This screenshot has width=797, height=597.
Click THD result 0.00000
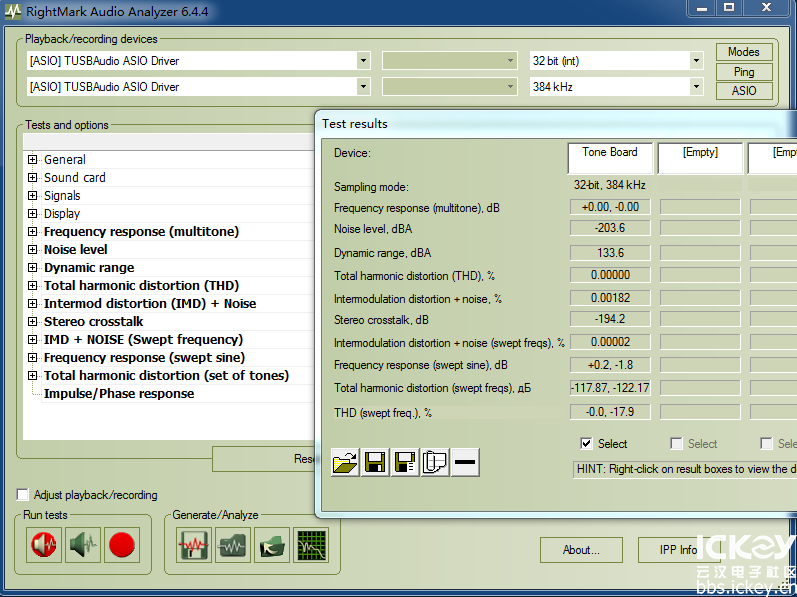point(610,275)
